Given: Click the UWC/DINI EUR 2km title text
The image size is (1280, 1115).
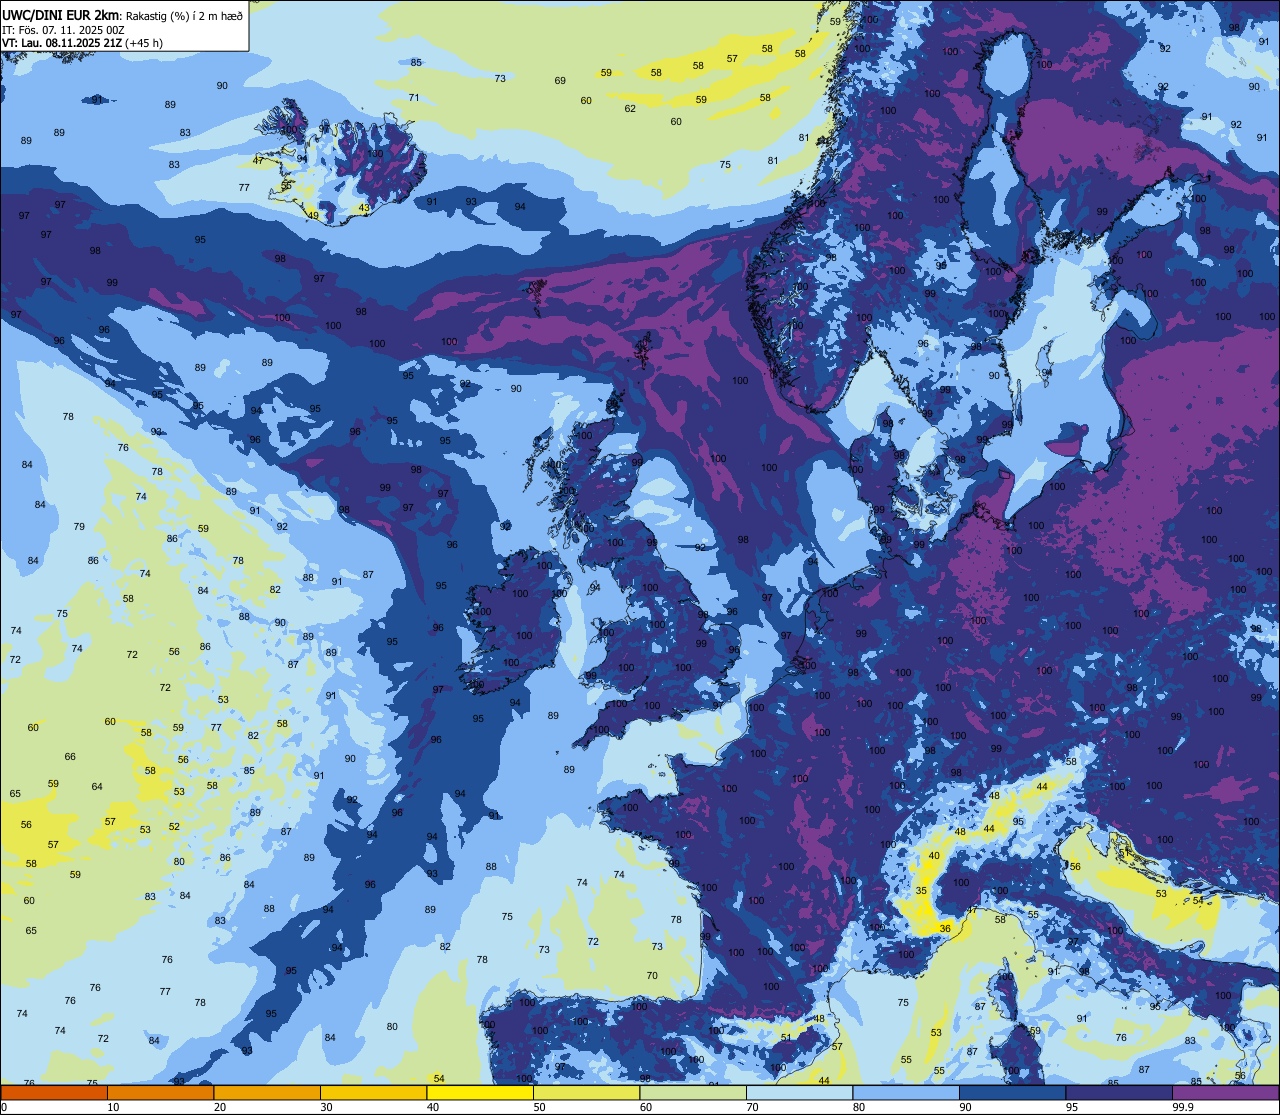Looking at the screenshot, I should [x=61, y=15].
